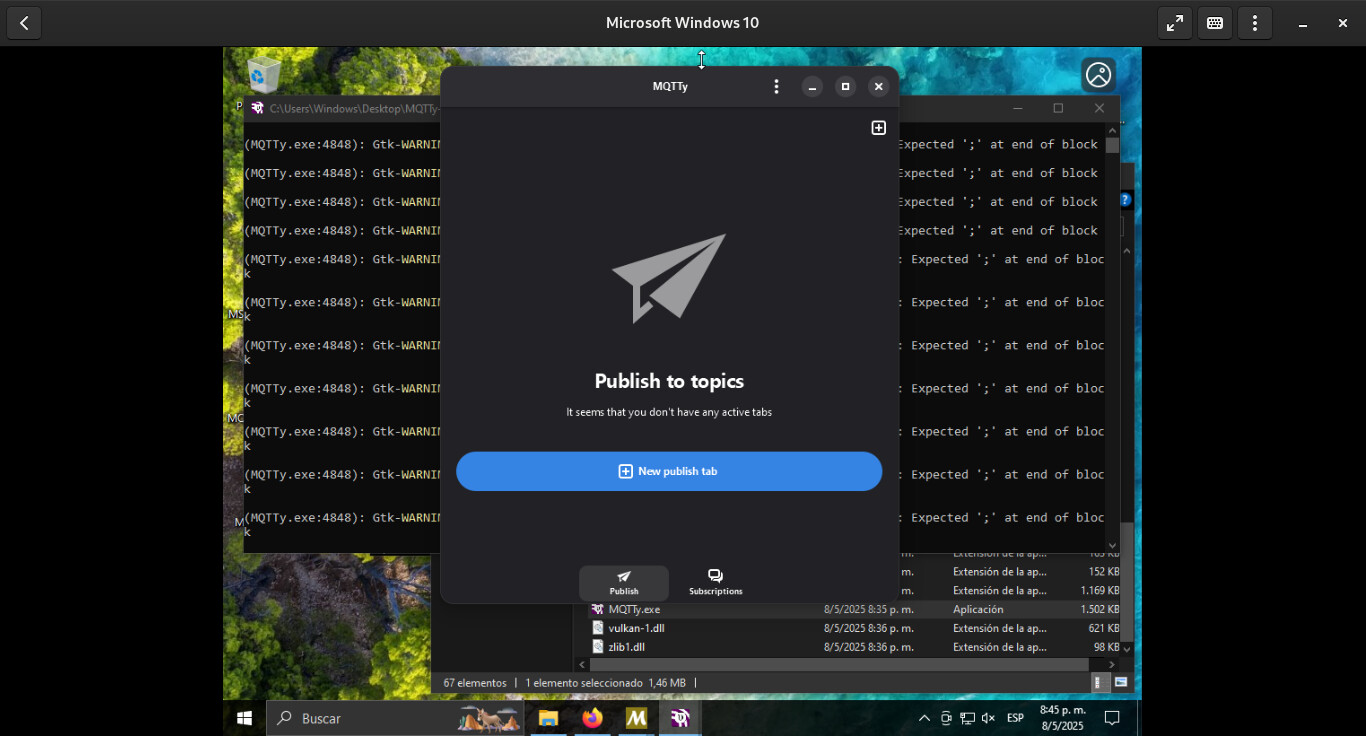Click the Explorer scroll right arrow
1366x736 pixels.
1112,664
